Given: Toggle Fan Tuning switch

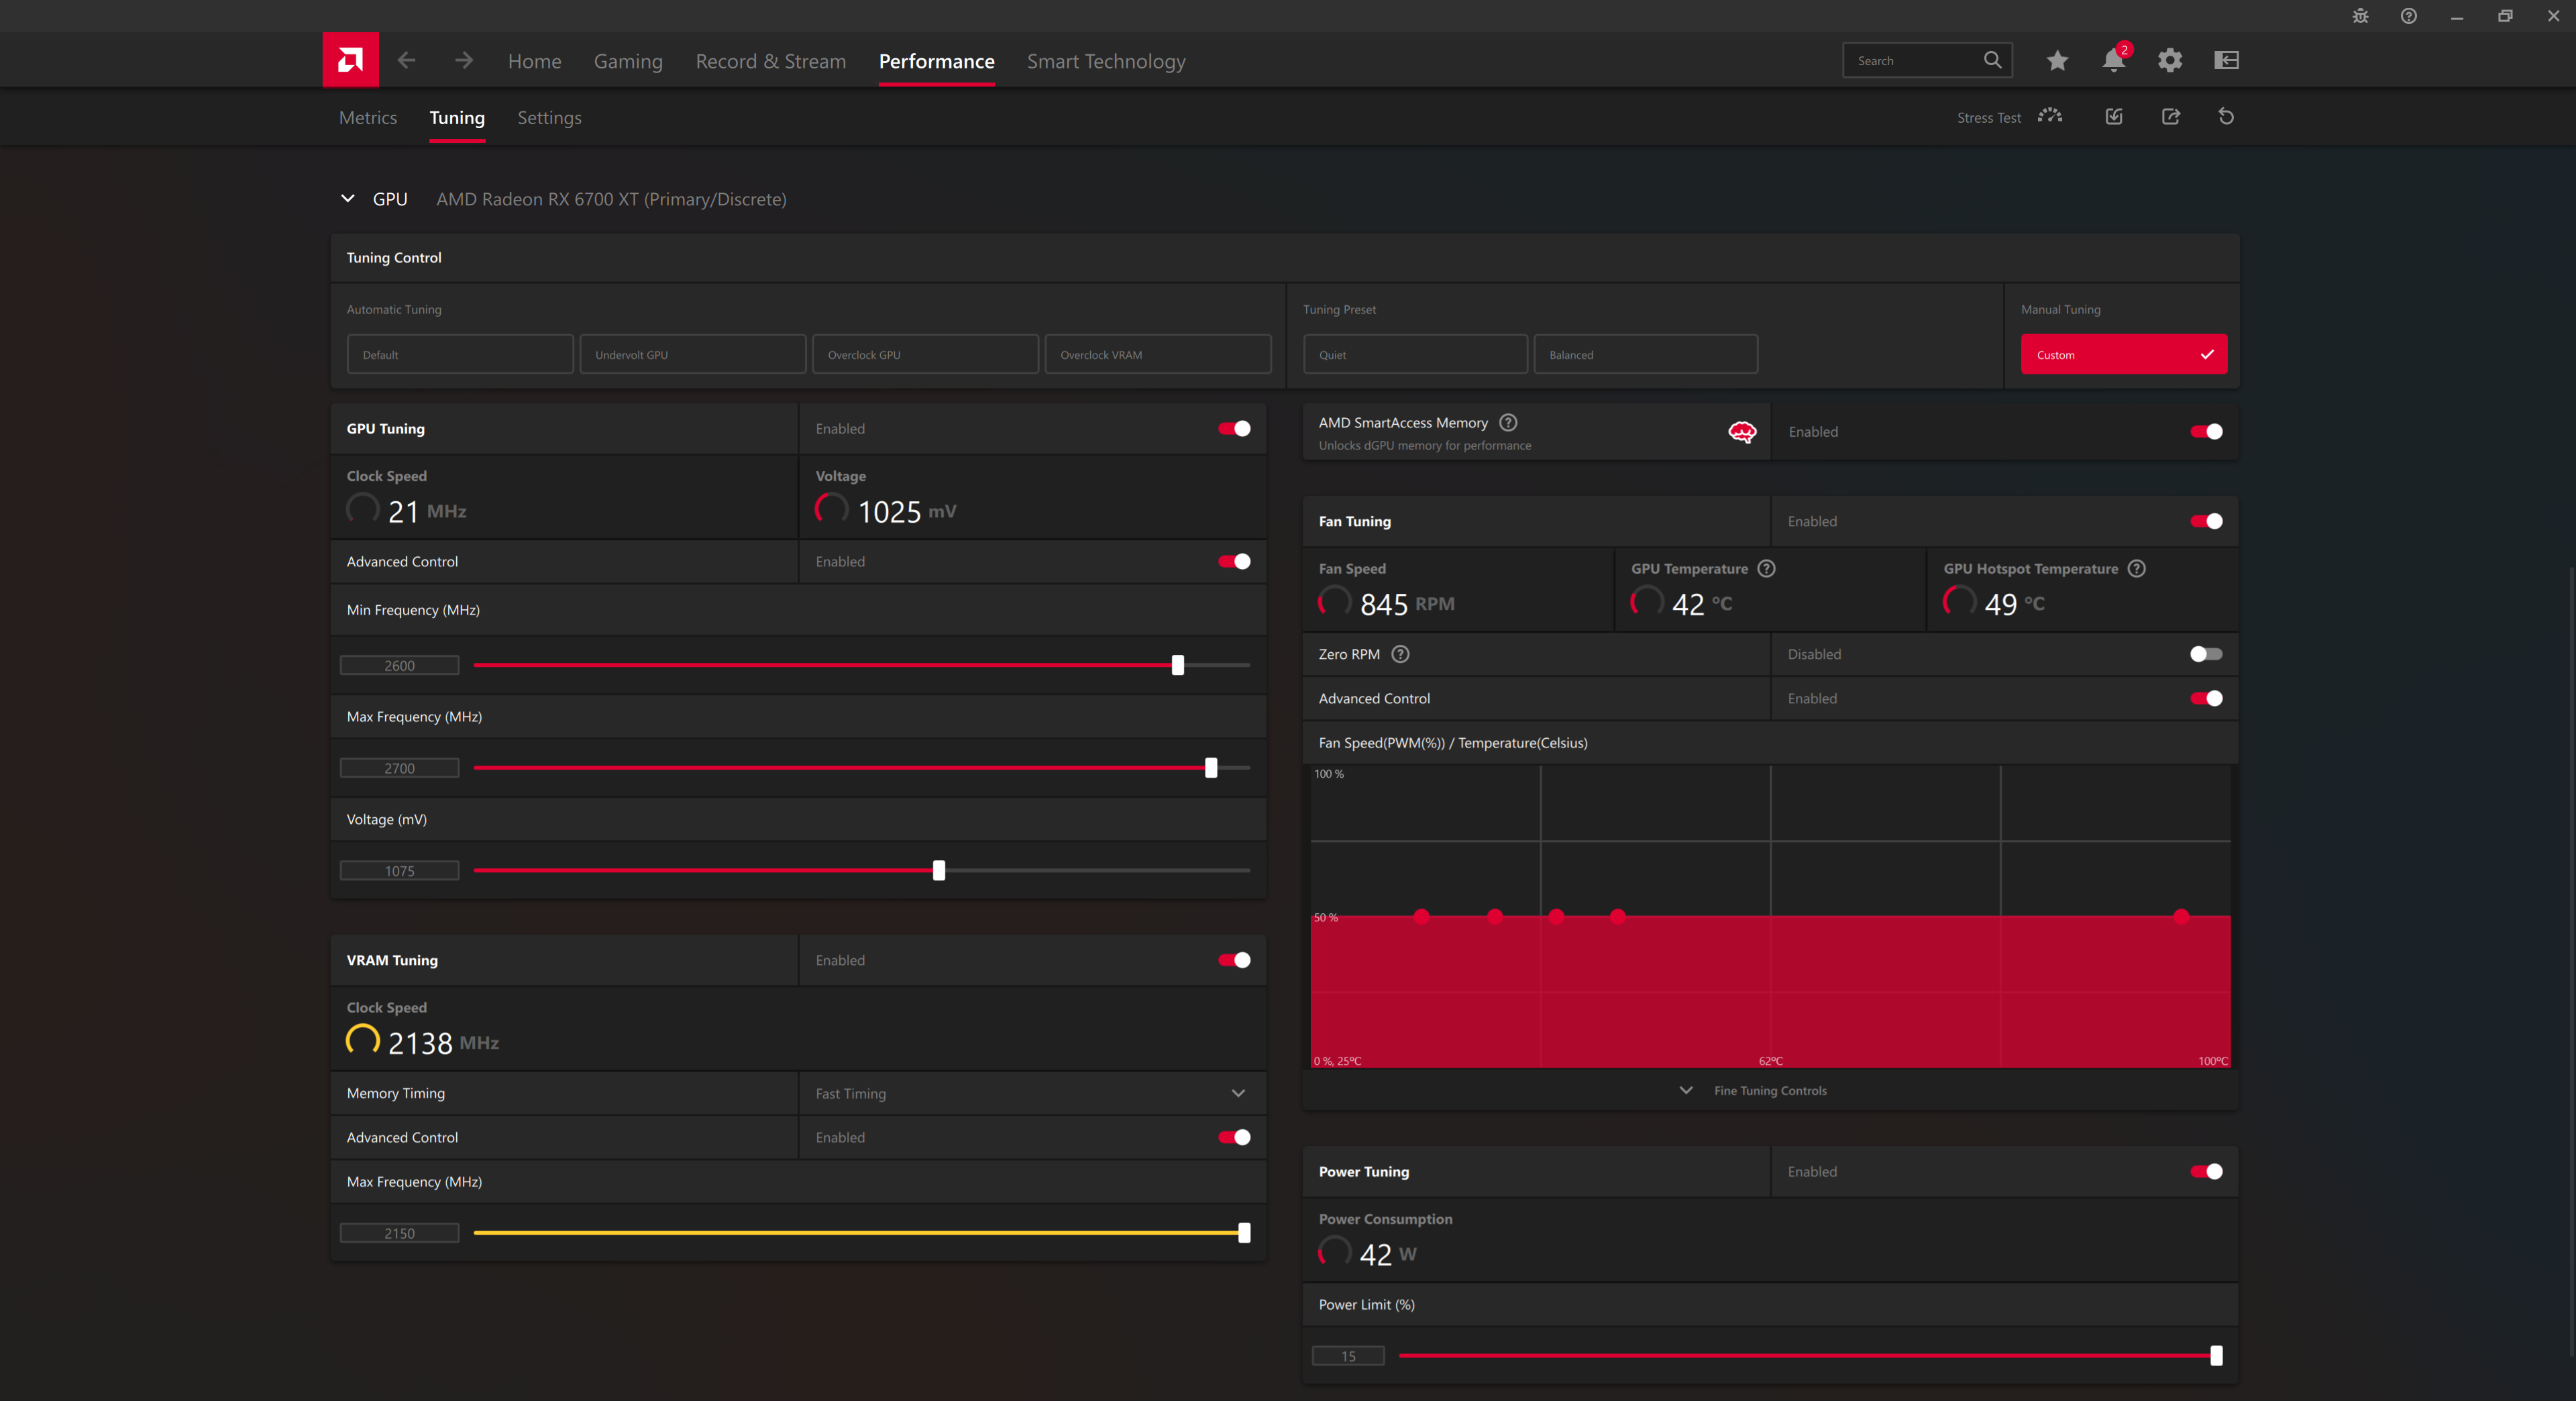Looking at the screenshot, I should click(x=2206, y=521).
